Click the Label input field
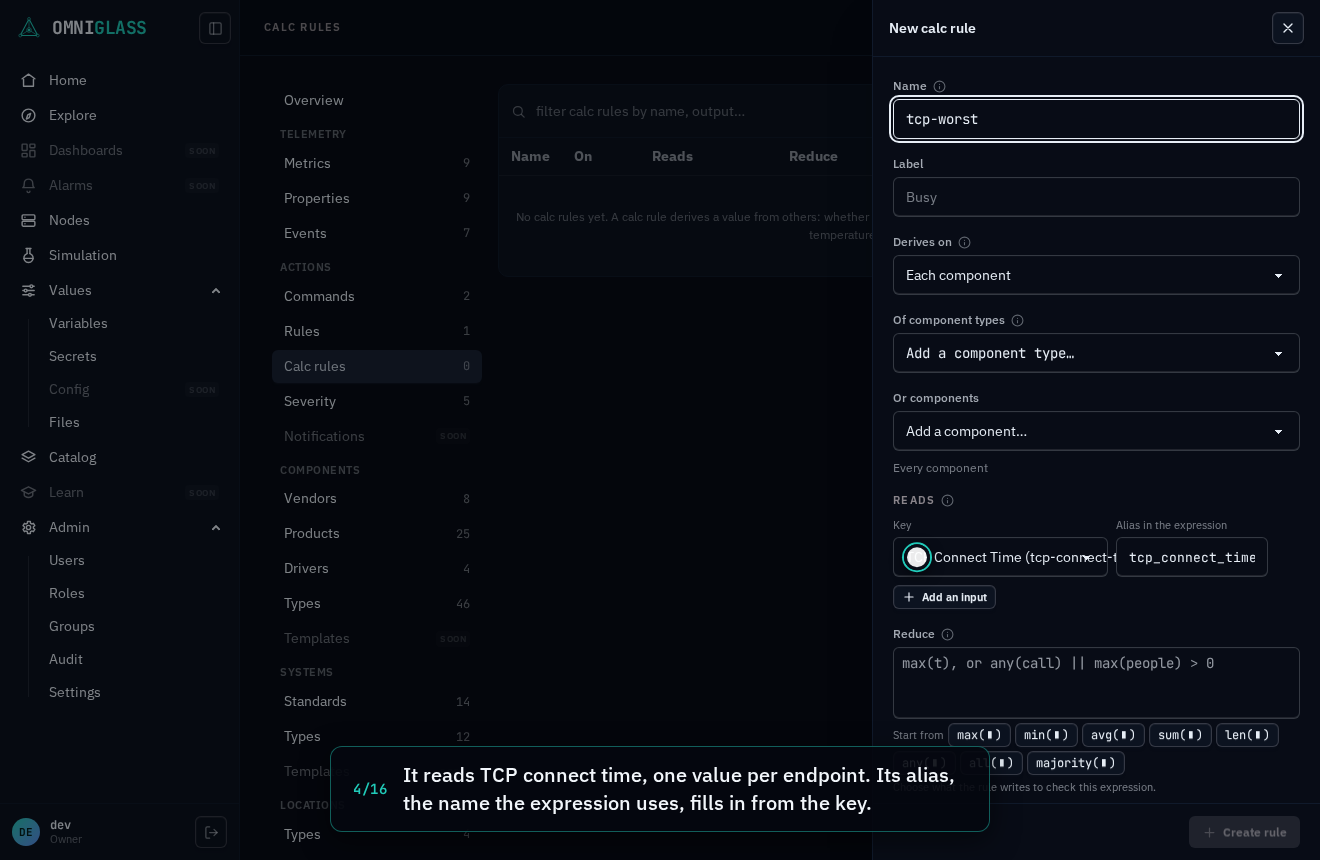Image resolution: width=1320 pixels, height=860 pixels. coord(1096,197)
